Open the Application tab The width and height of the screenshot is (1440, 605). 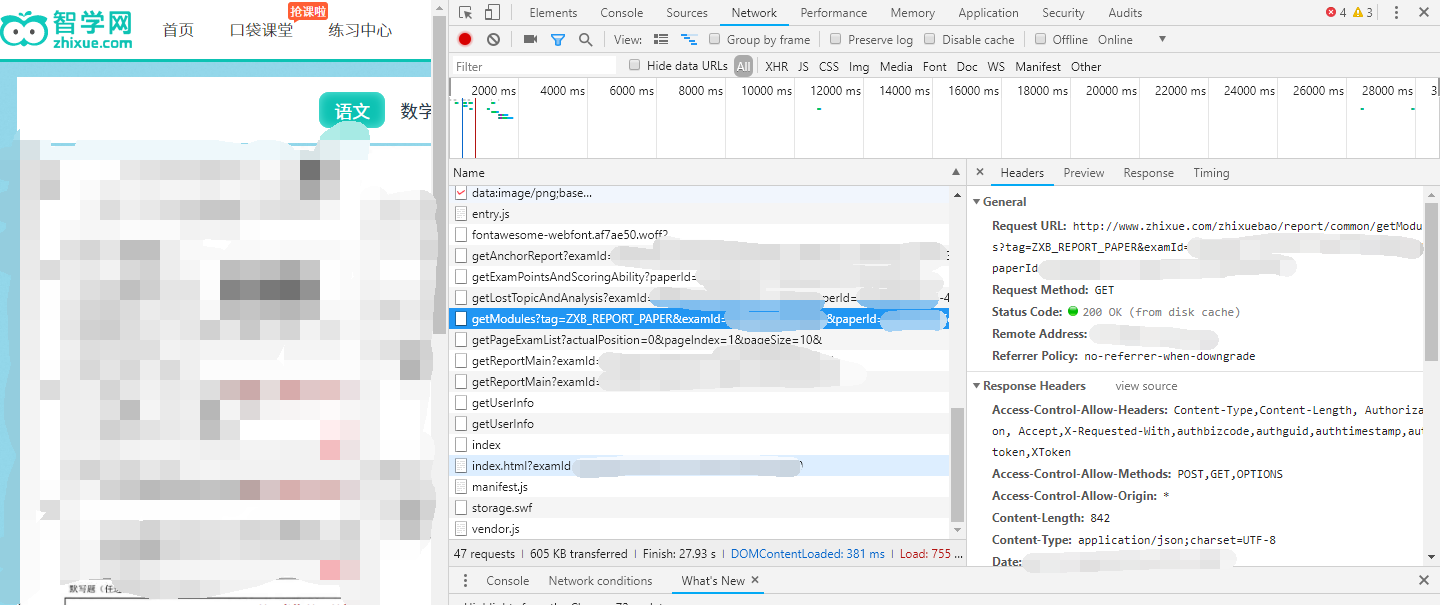pyautogui.click(x=988, y=13)
